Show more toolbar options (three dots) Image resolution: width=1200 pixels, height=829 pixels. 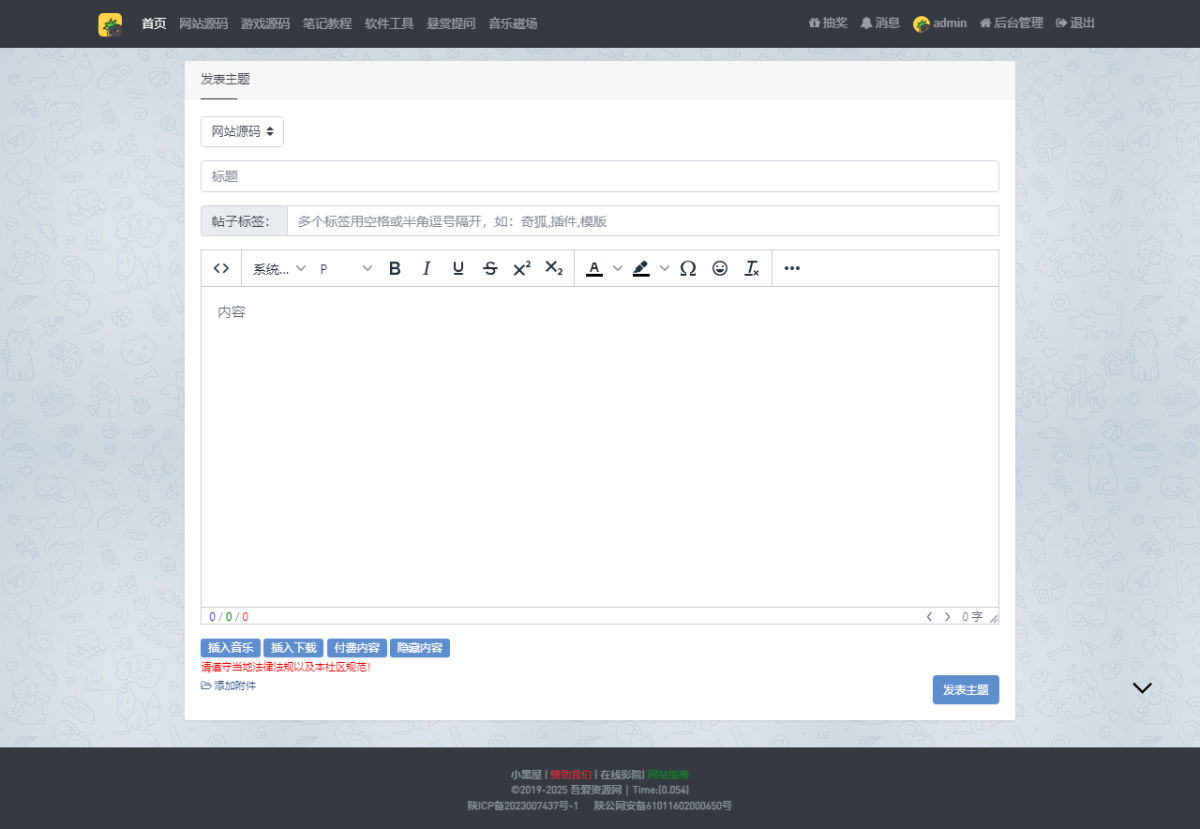(792, 268)
